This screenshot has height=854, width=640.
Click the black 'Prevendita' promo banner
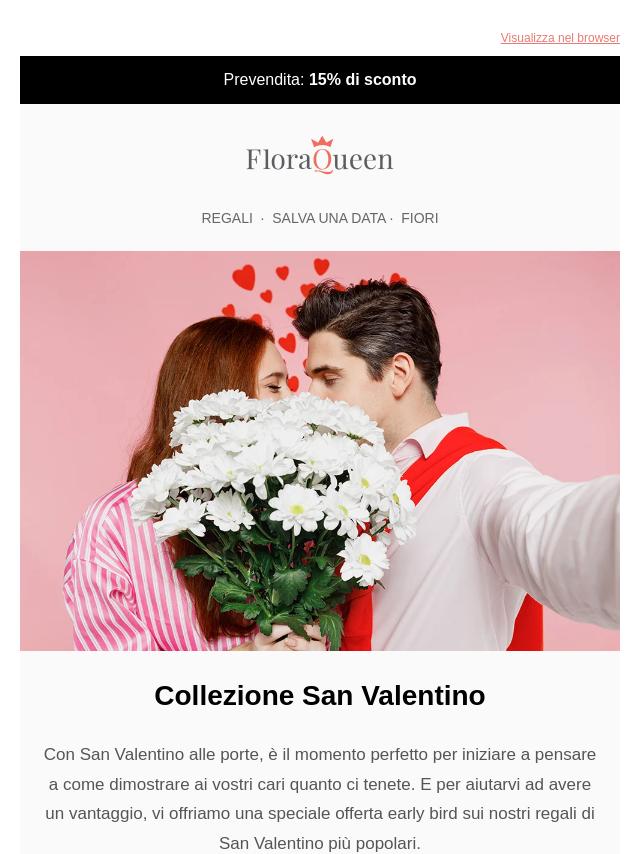(x=320, y=80)
